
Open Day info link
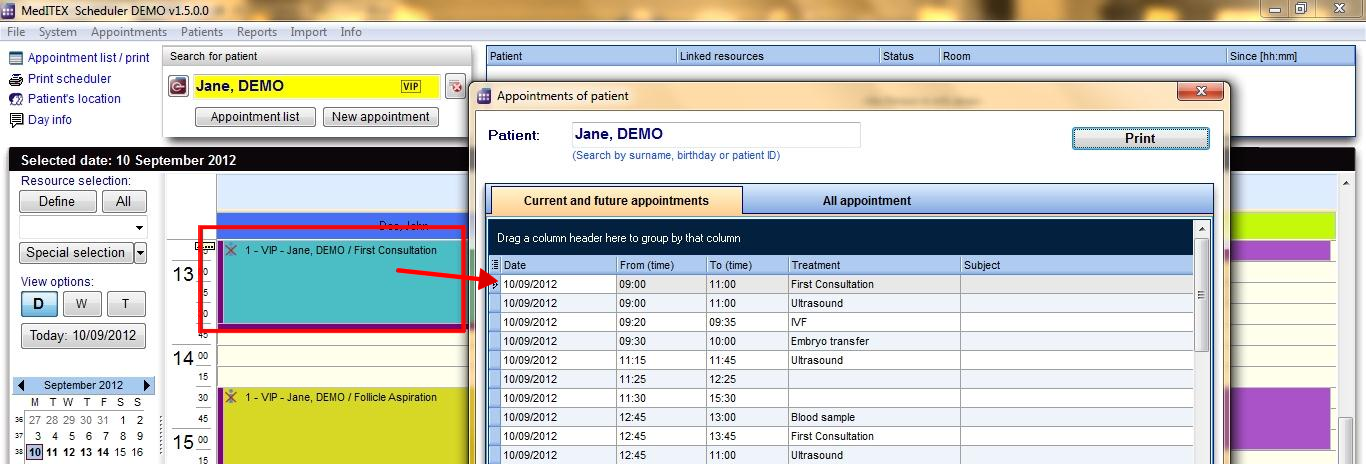pyautogui.click(x=50, y=120)
